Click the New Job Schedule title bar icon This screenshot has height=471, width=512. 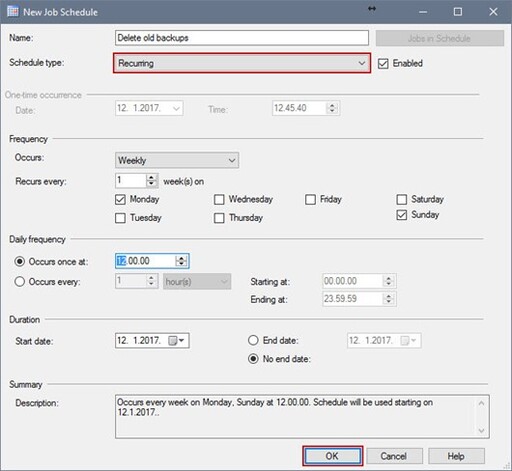13,12
